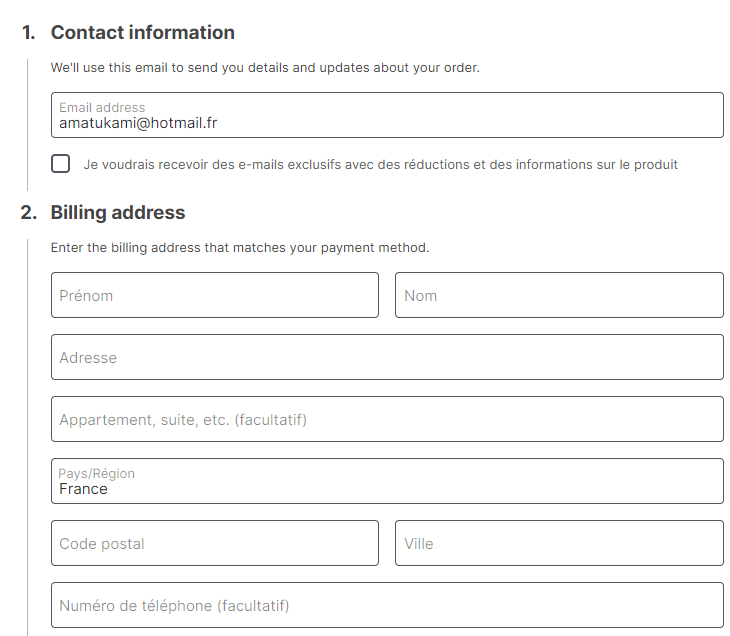Click the "We'll use this email" description text
This screenshot has width=730, height=636.
tap(265, 68)
